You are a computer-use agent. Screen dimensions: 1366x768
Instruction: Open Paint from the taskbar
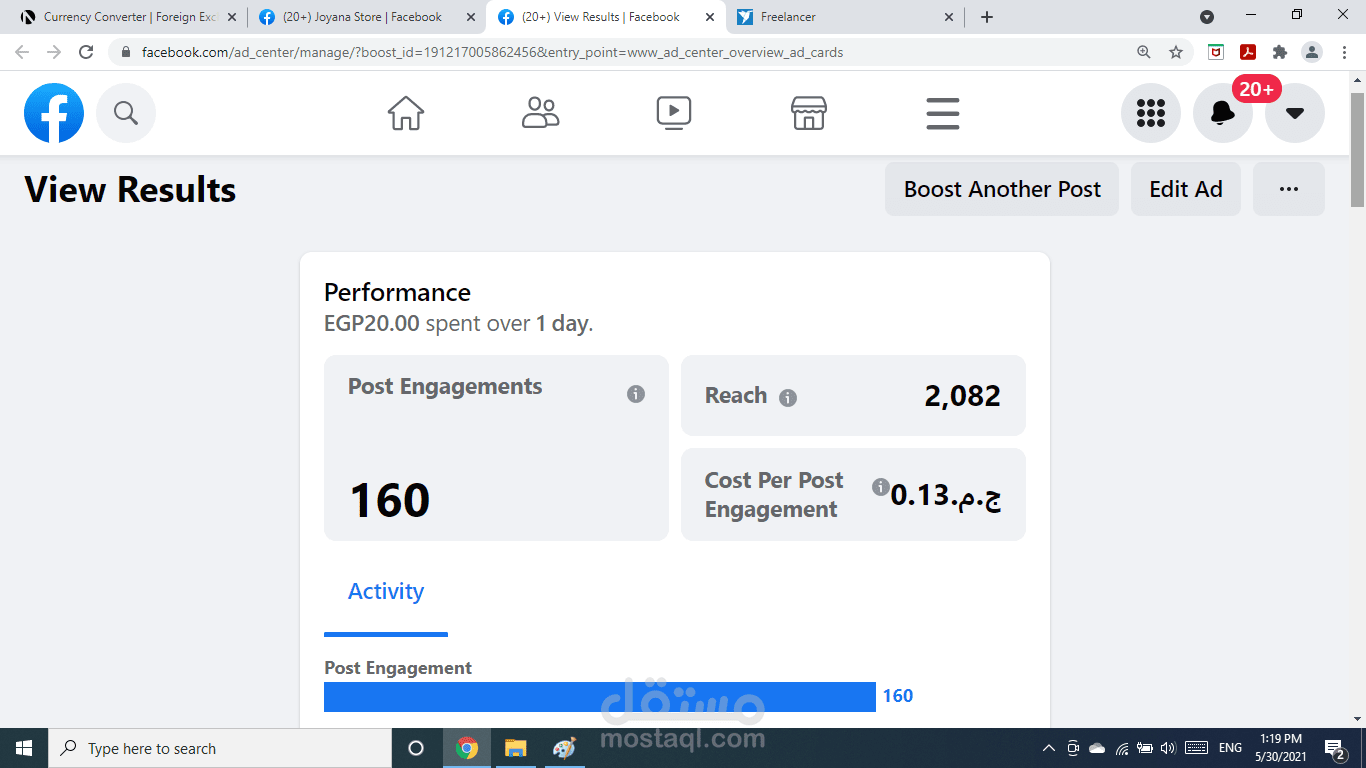click(x=564, y=748)
